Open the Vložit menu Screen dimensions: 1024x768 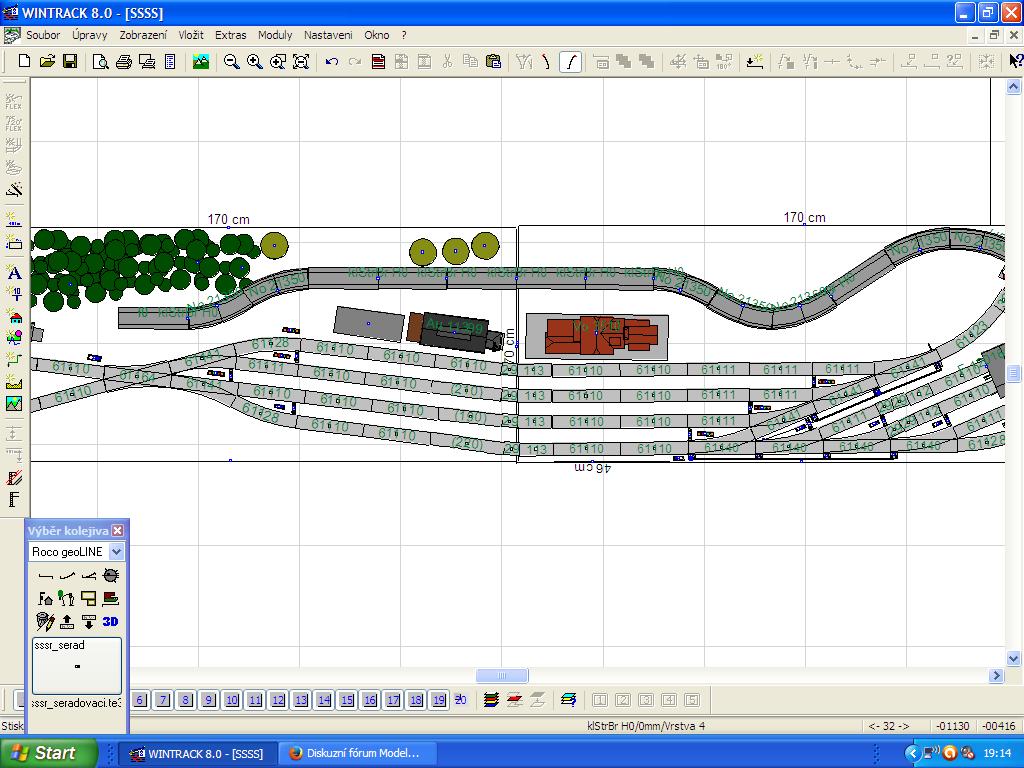[191, 35]
